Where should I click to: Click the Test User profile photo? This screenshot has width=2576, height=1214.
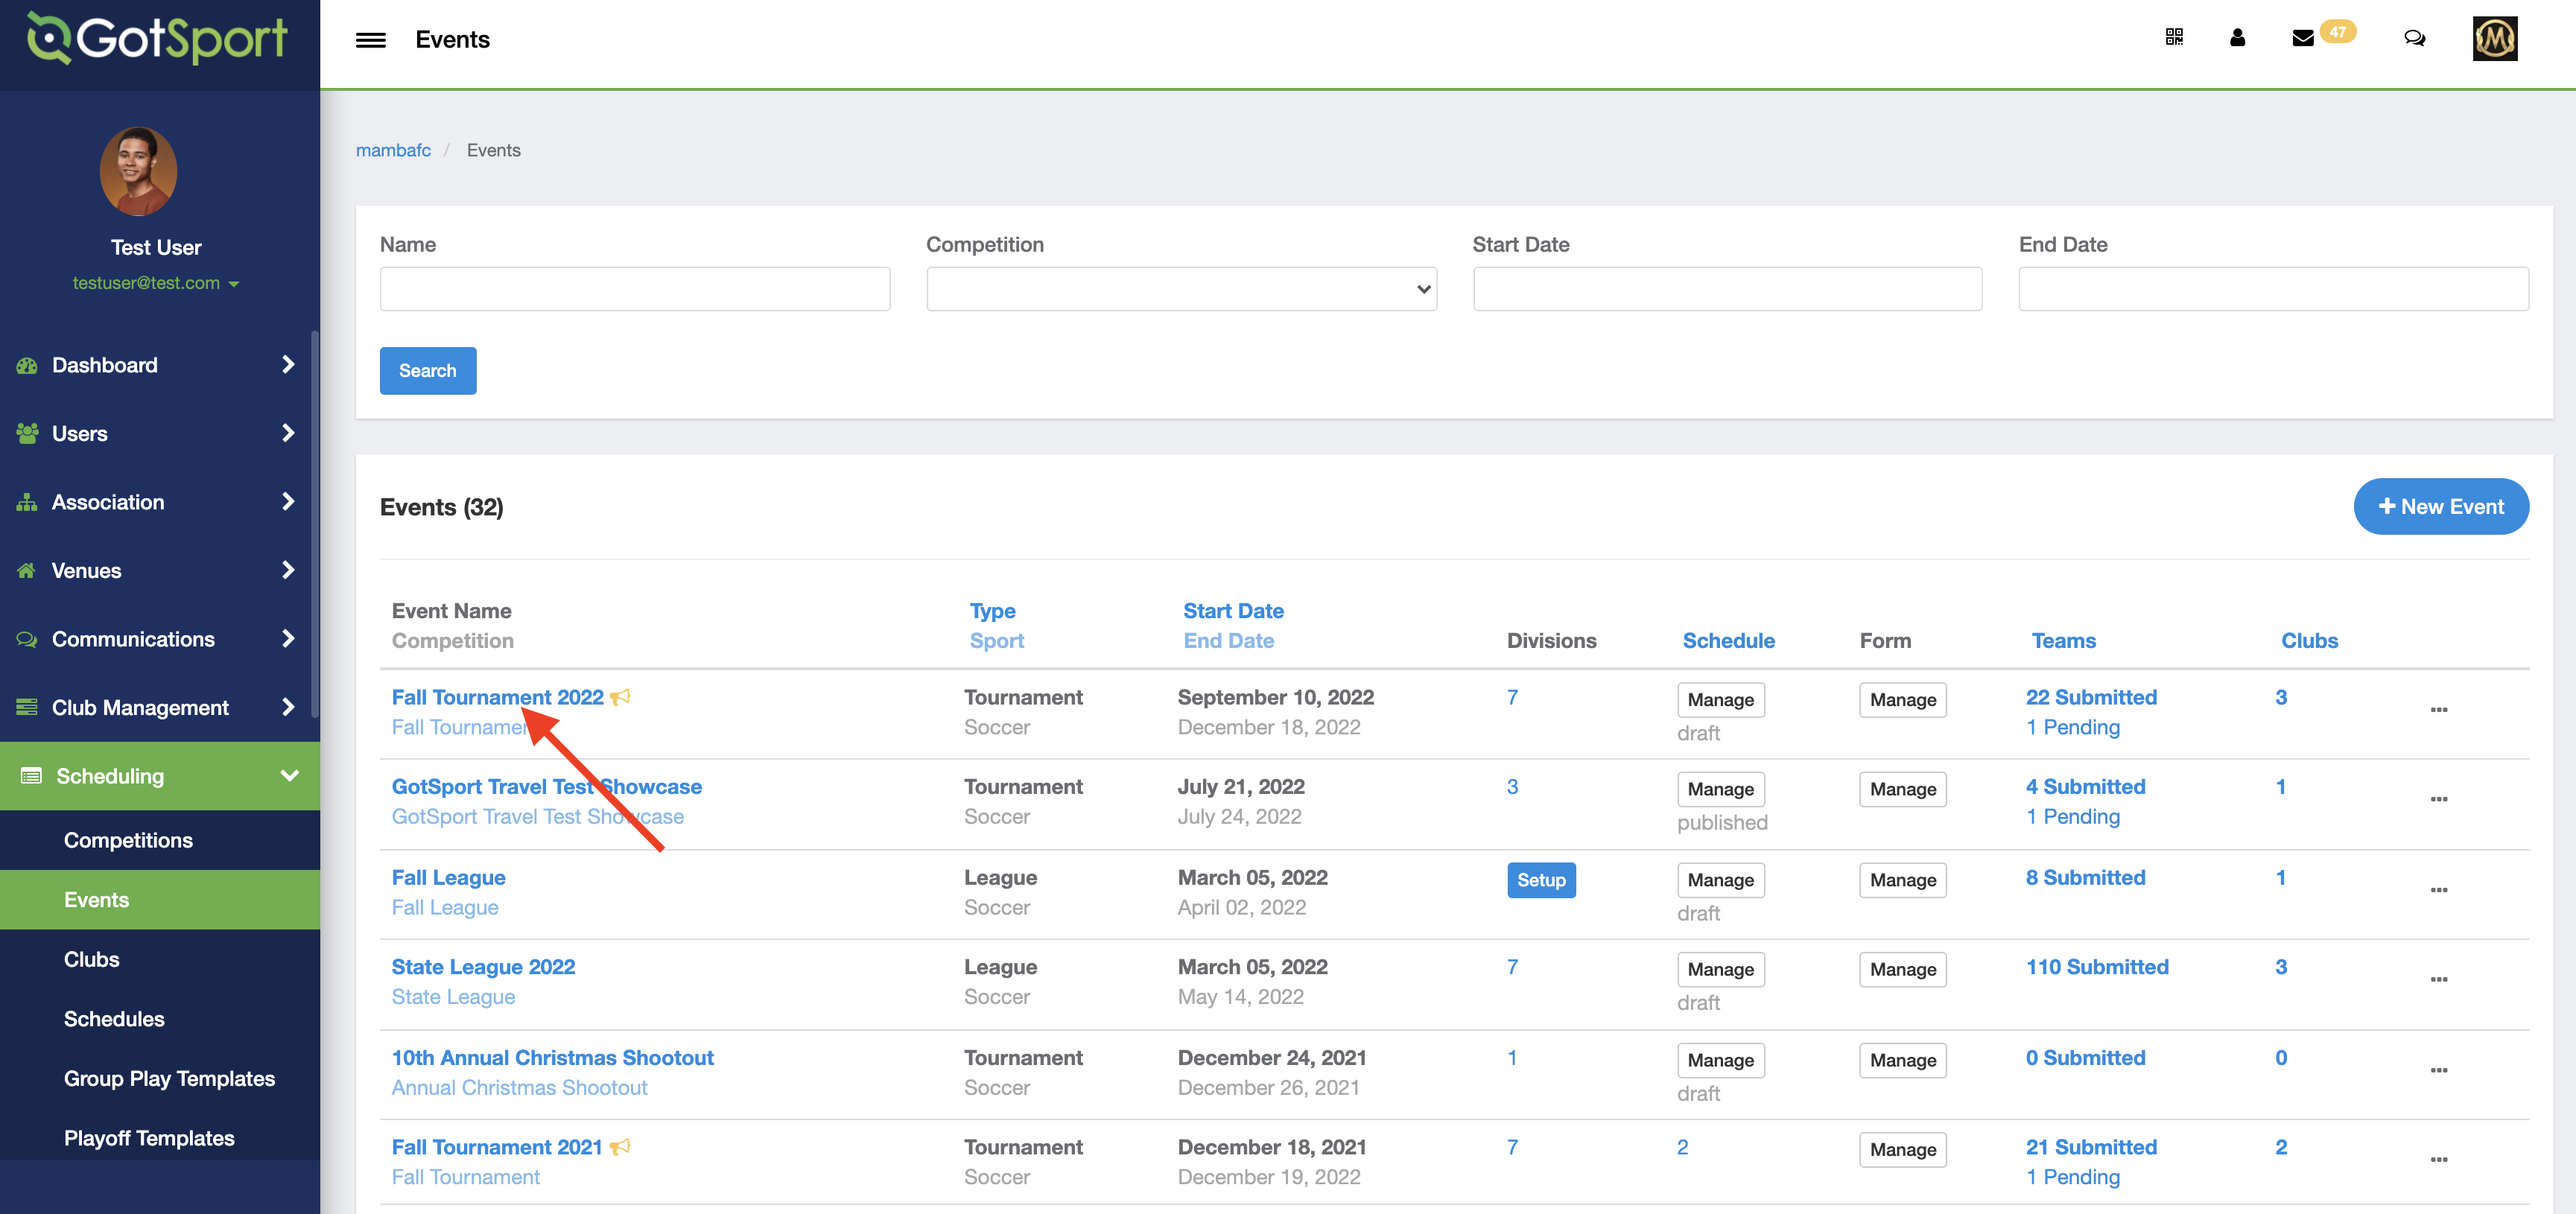pyautogui.click(x=139, y=171)
